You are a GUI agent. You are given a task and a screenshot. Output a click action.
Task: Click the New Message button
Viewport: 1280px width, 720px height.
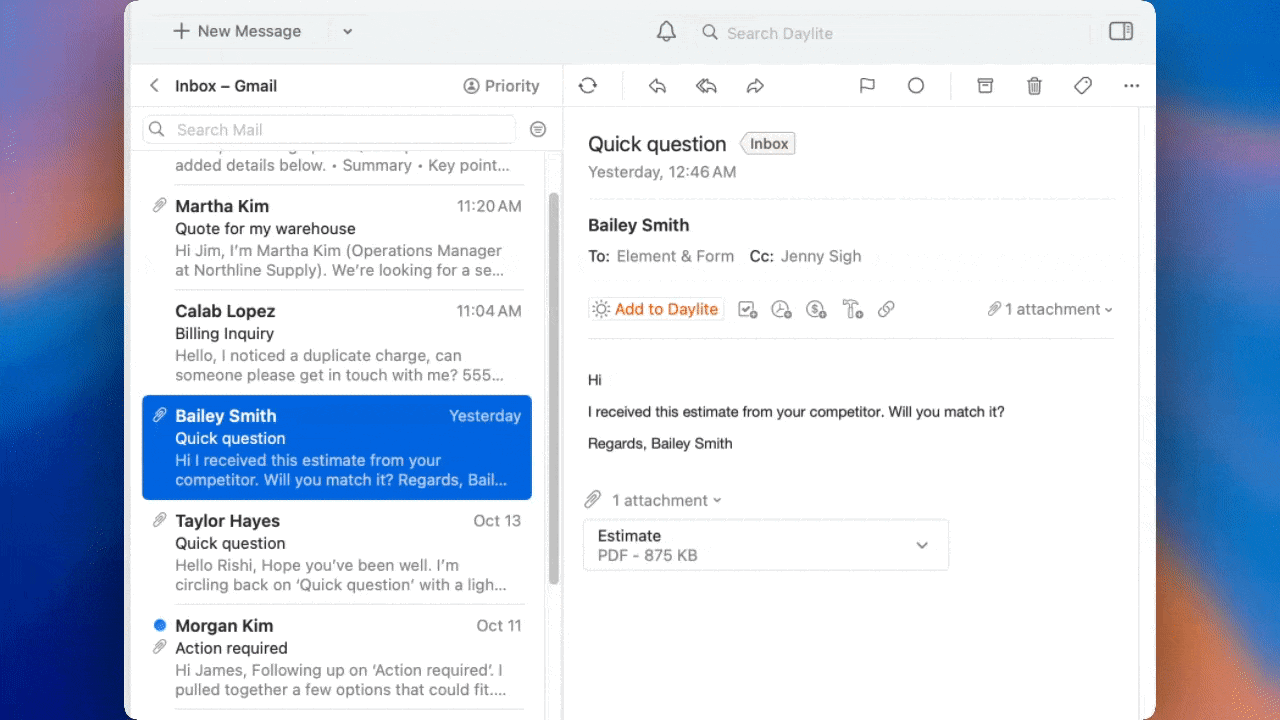(x=237, y=32)
